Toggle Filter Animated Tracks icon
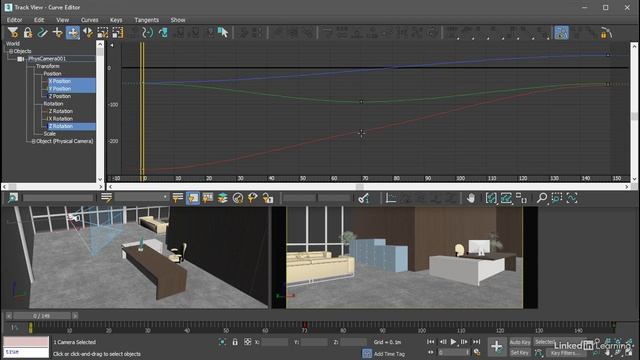 point(208,198)
